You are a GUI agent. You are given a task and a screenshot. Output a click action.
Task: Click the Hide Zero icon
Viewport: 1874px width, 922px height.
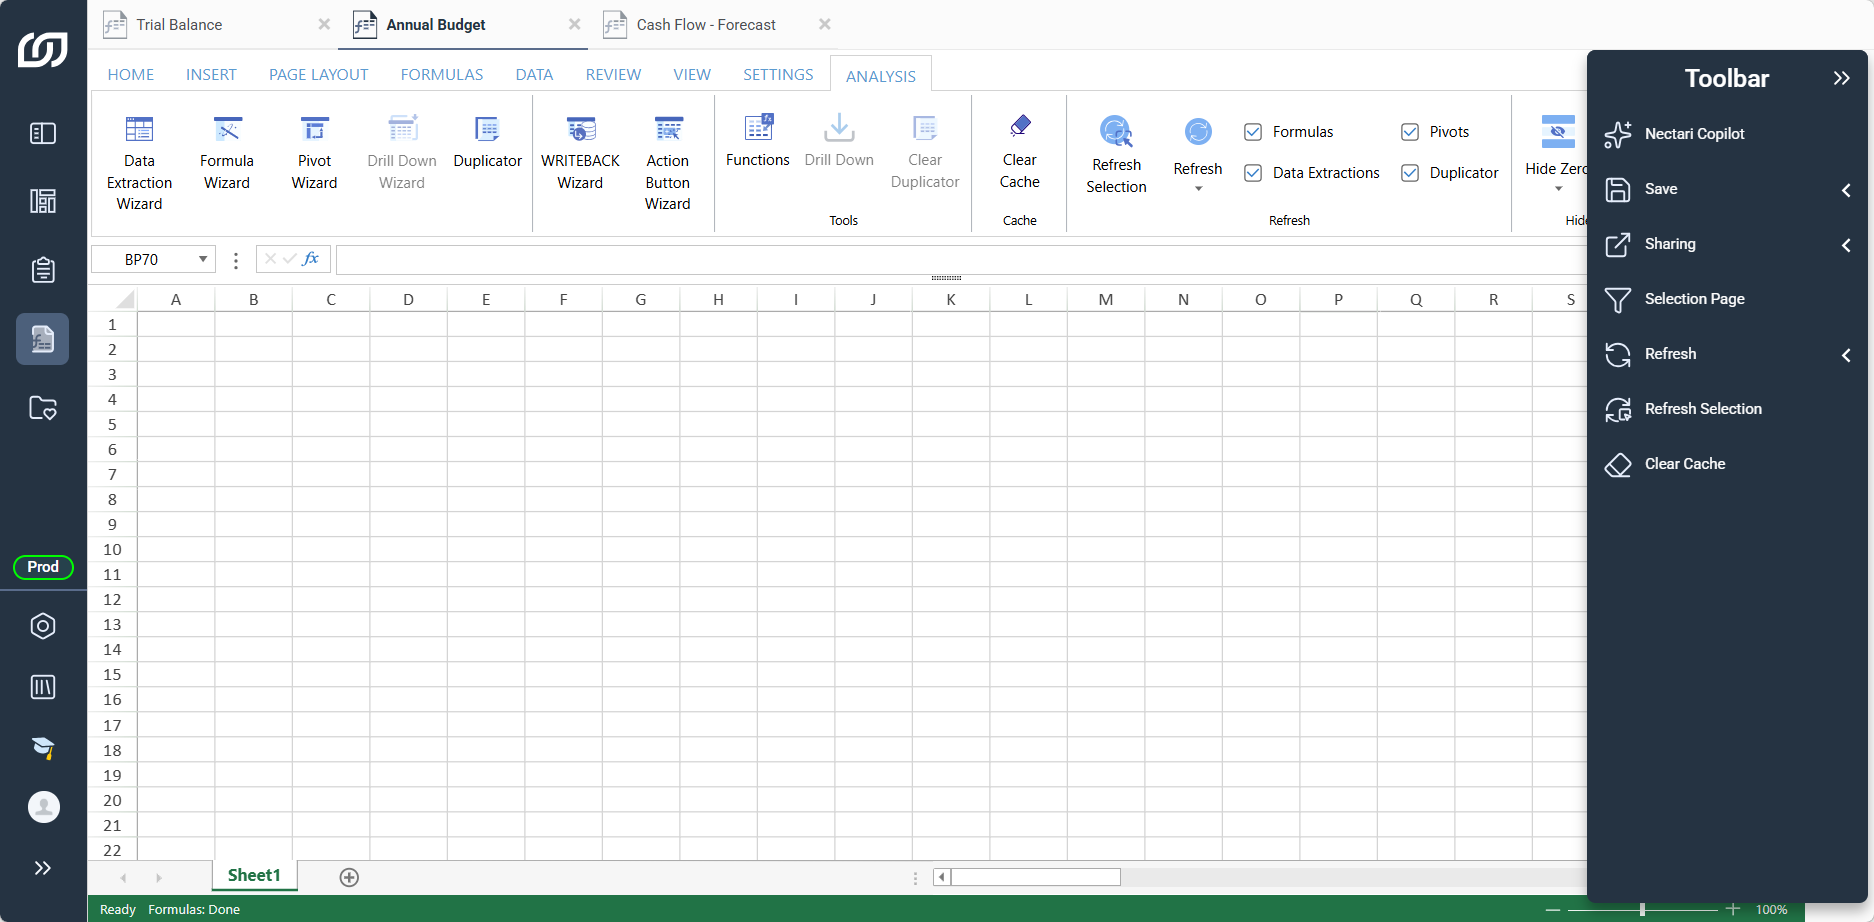pos(1557,131)
